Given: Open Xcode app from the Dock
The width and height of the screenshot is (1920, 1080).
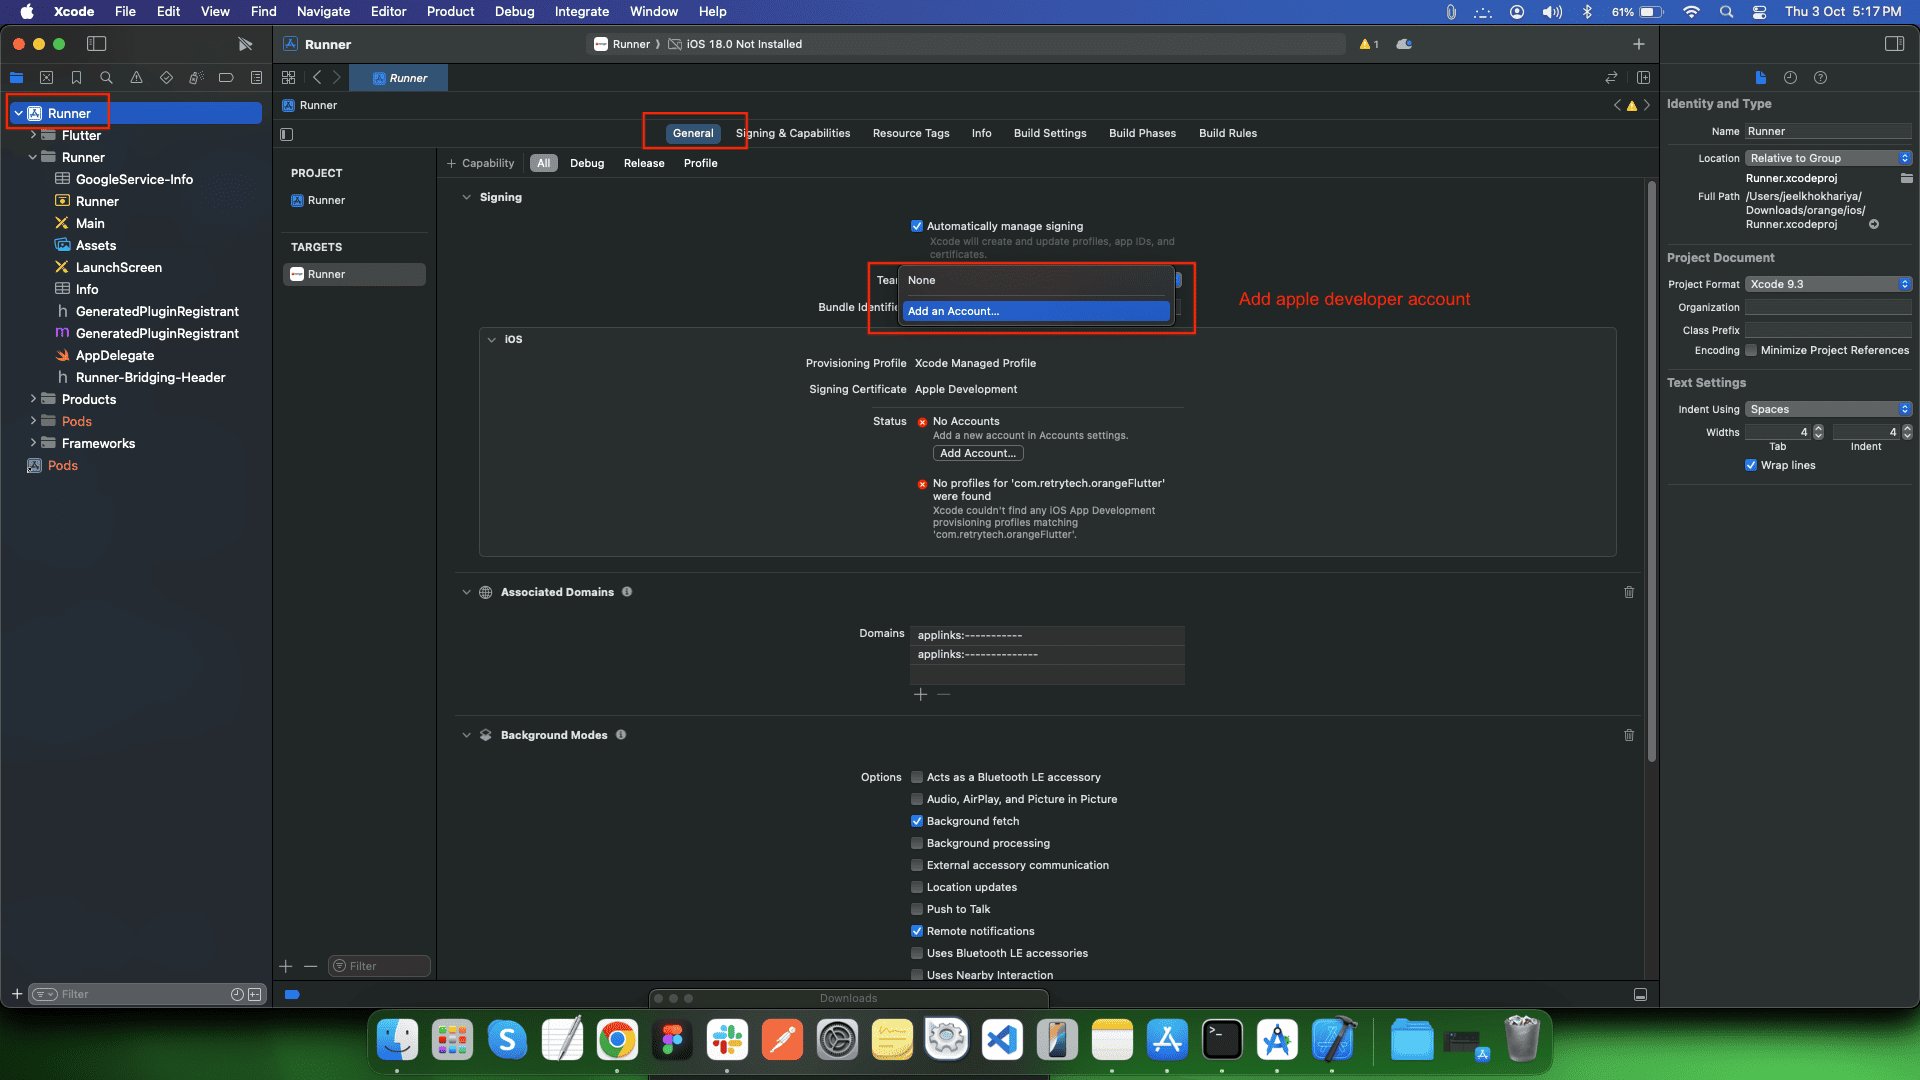Looking at the screenshot, I should 1332,1041.
